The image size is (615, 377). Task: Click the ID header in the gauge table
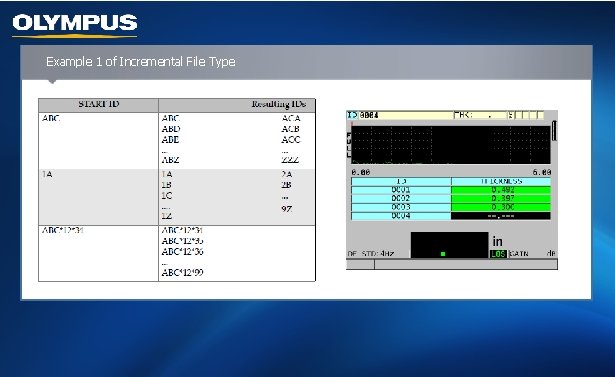click(401, 181)
